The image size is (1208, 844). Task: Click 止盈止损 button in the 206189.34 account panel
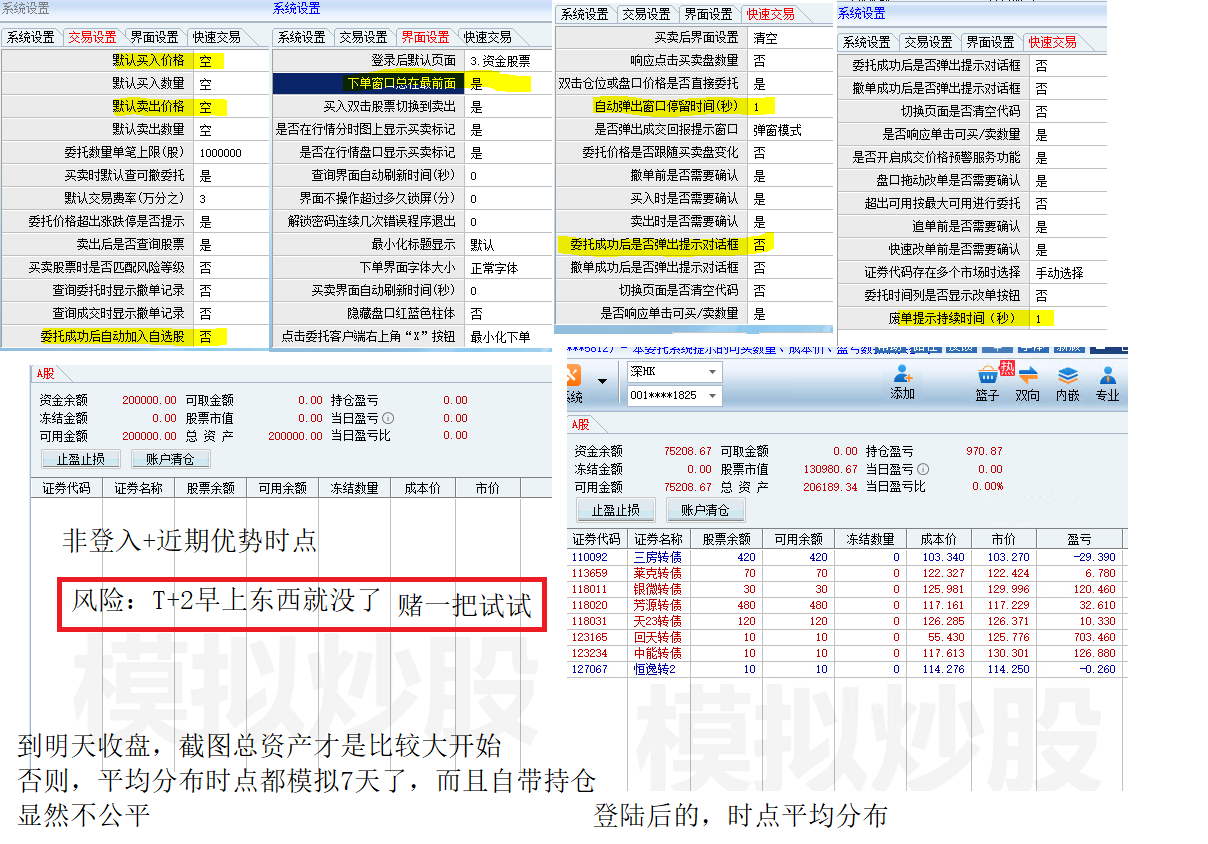point(615,510)
